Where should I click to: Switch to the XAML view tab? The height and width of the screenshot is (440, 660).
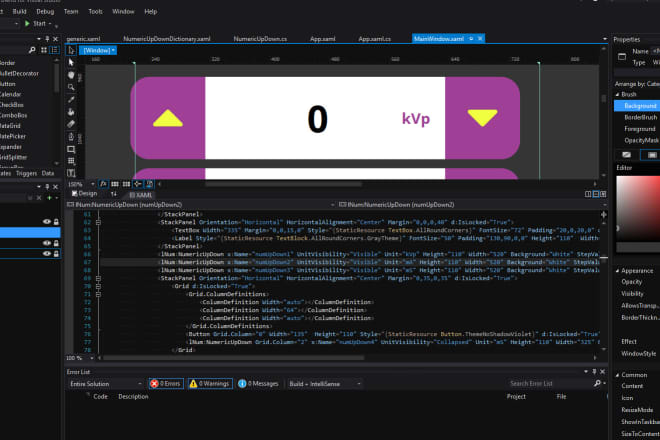(x=141, y=195)
